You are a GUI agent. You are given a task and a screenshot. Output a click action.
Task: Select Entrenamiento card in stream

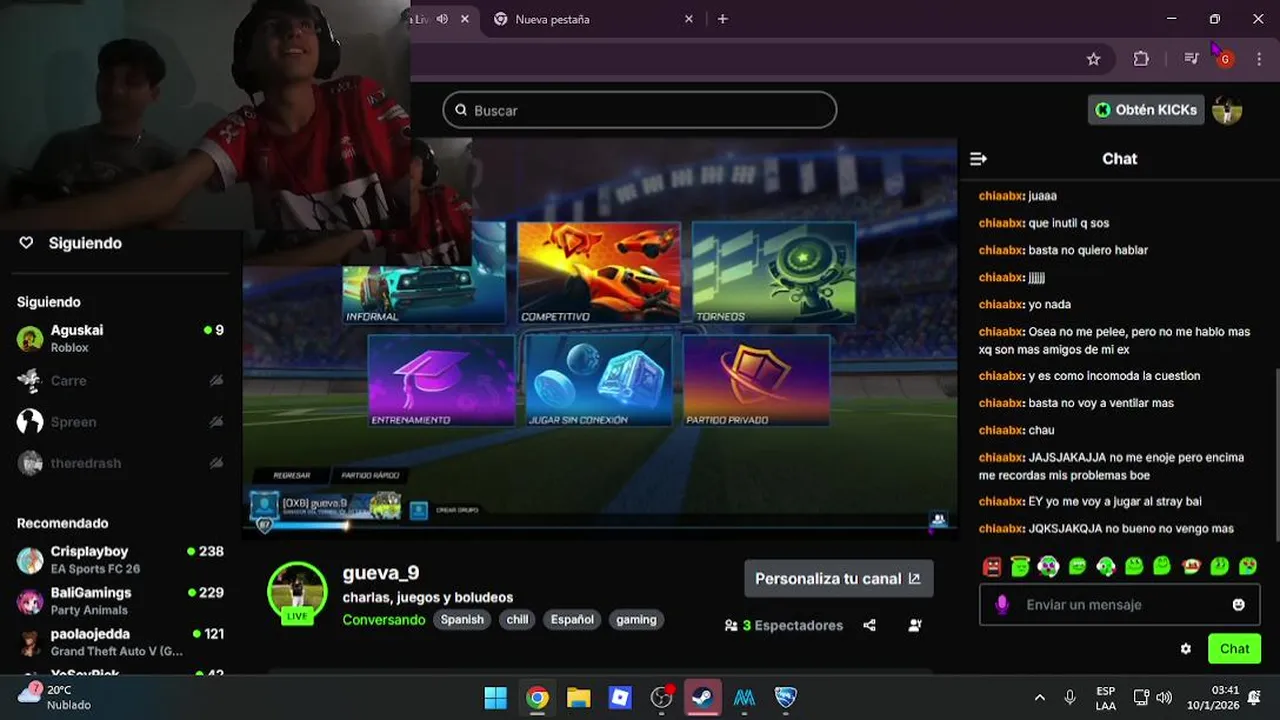pyautogui.click(x=441, y=381)
